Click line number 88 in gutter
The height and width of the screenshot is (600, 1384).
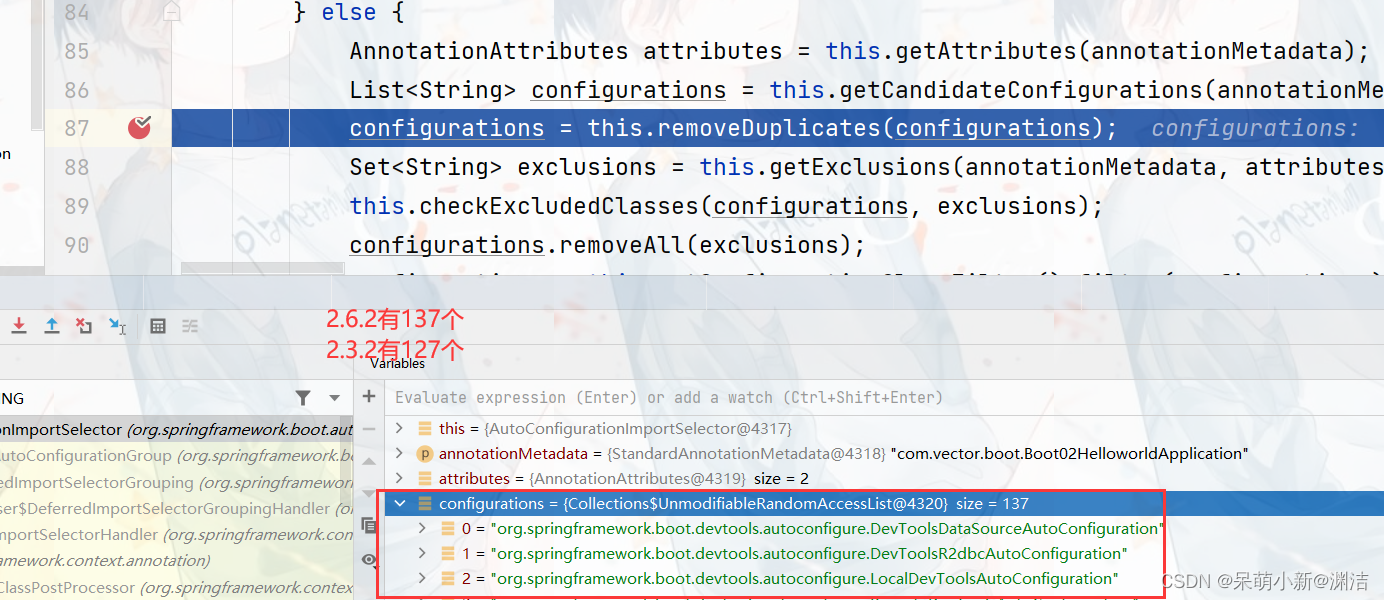(x=77, y=167)
